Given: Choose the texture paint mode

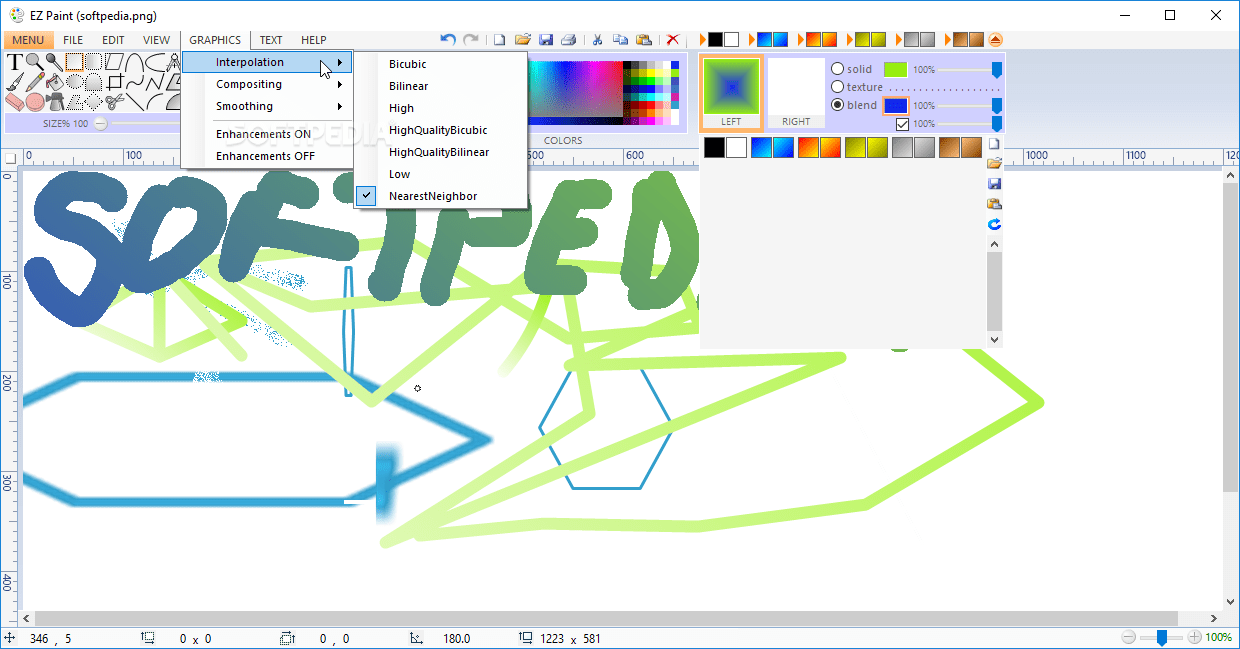Looking at the screenshot, I should coord(837,86).
